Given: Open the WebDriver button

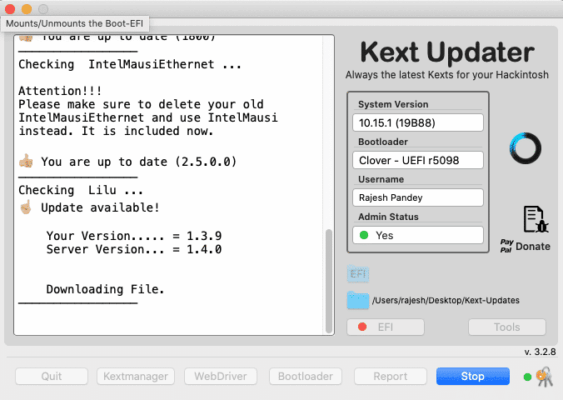Looking at the screenshot, I should pos(220,376).
